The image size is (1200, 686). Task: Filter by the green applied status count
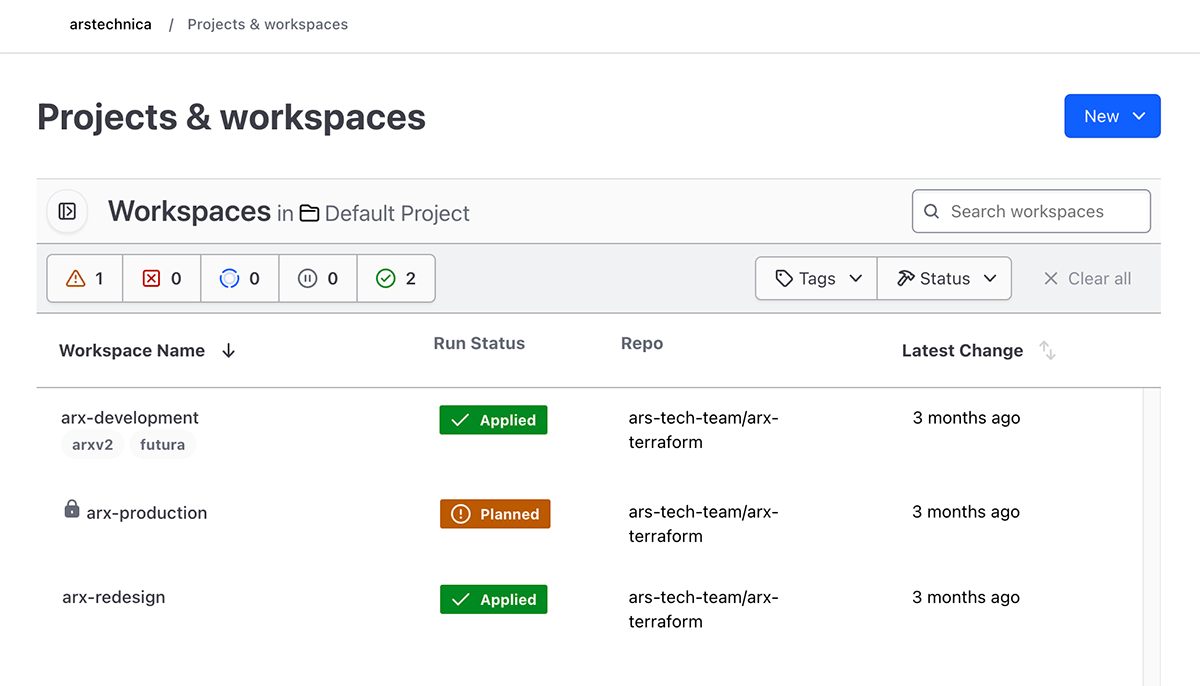(396, 278)
